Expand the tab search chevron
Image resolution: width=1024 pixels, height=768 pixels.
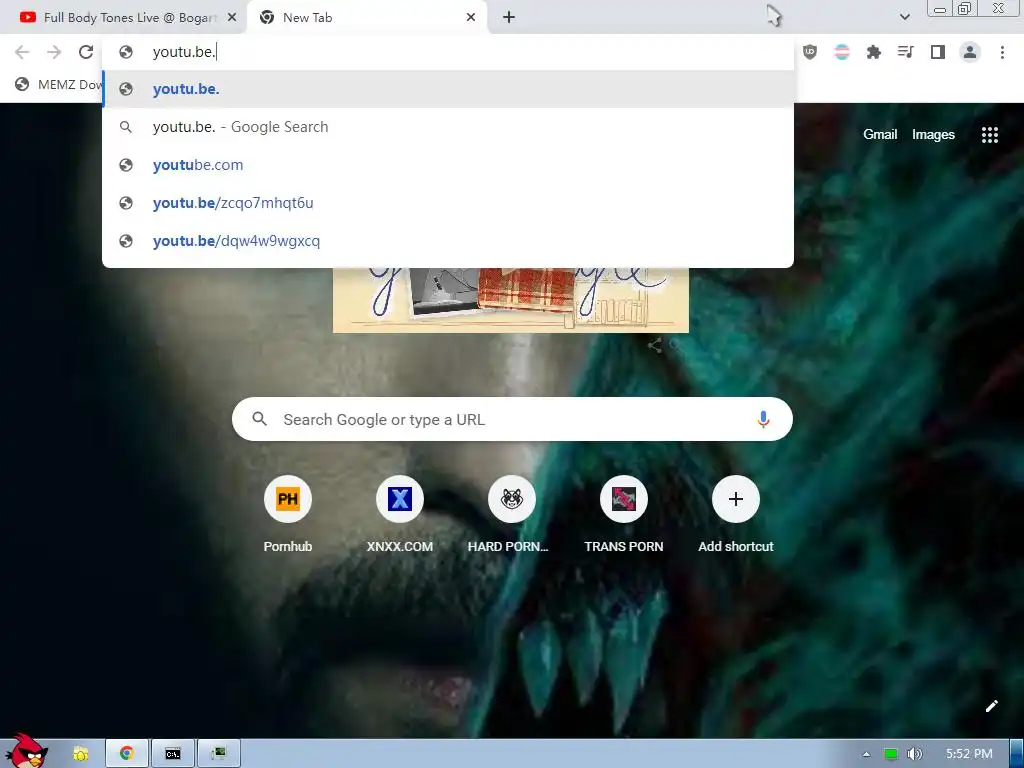[x=904, y=17]
